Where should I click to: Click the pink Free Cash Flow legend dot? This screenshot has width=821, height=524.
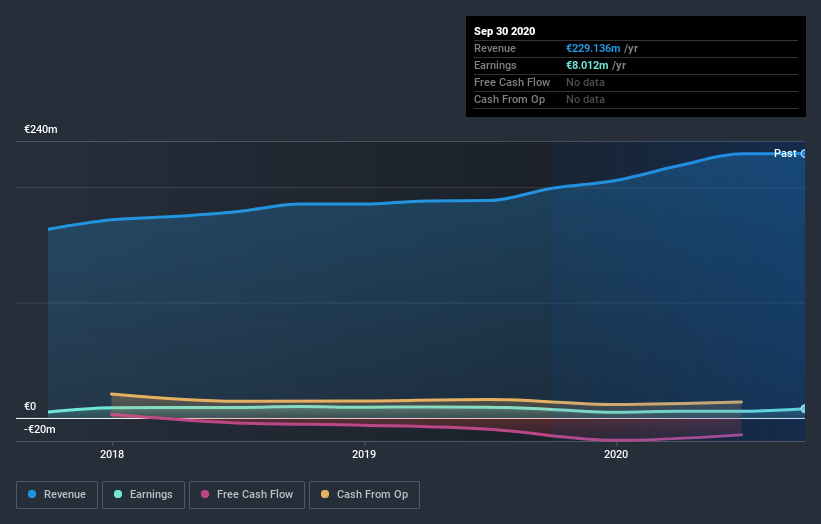tap(205, 494)
